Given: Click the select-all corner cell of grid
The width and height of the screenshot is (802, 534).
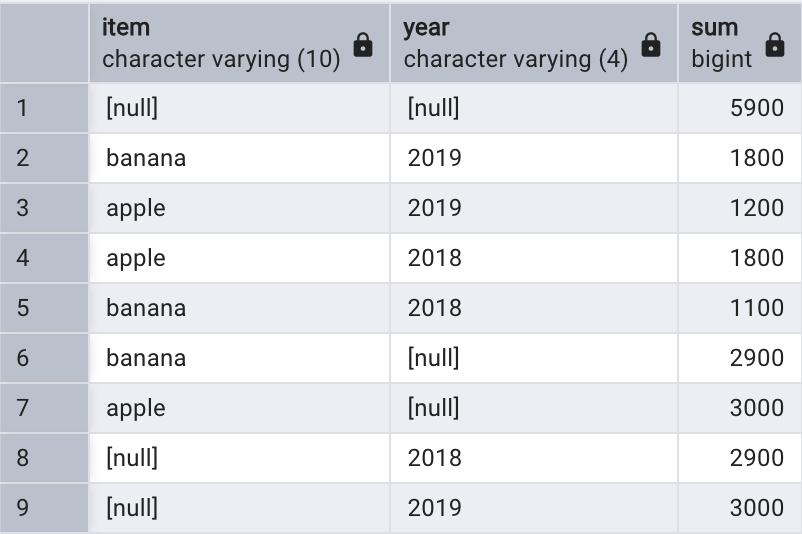Looking at the screenshot, I should click(44, 43).
